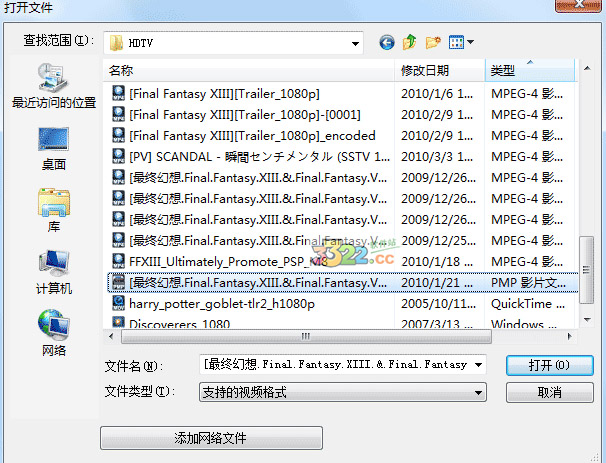Click date 2010/3/3 cell
Viewport: 606px width, 463px height.
point(437,157)
